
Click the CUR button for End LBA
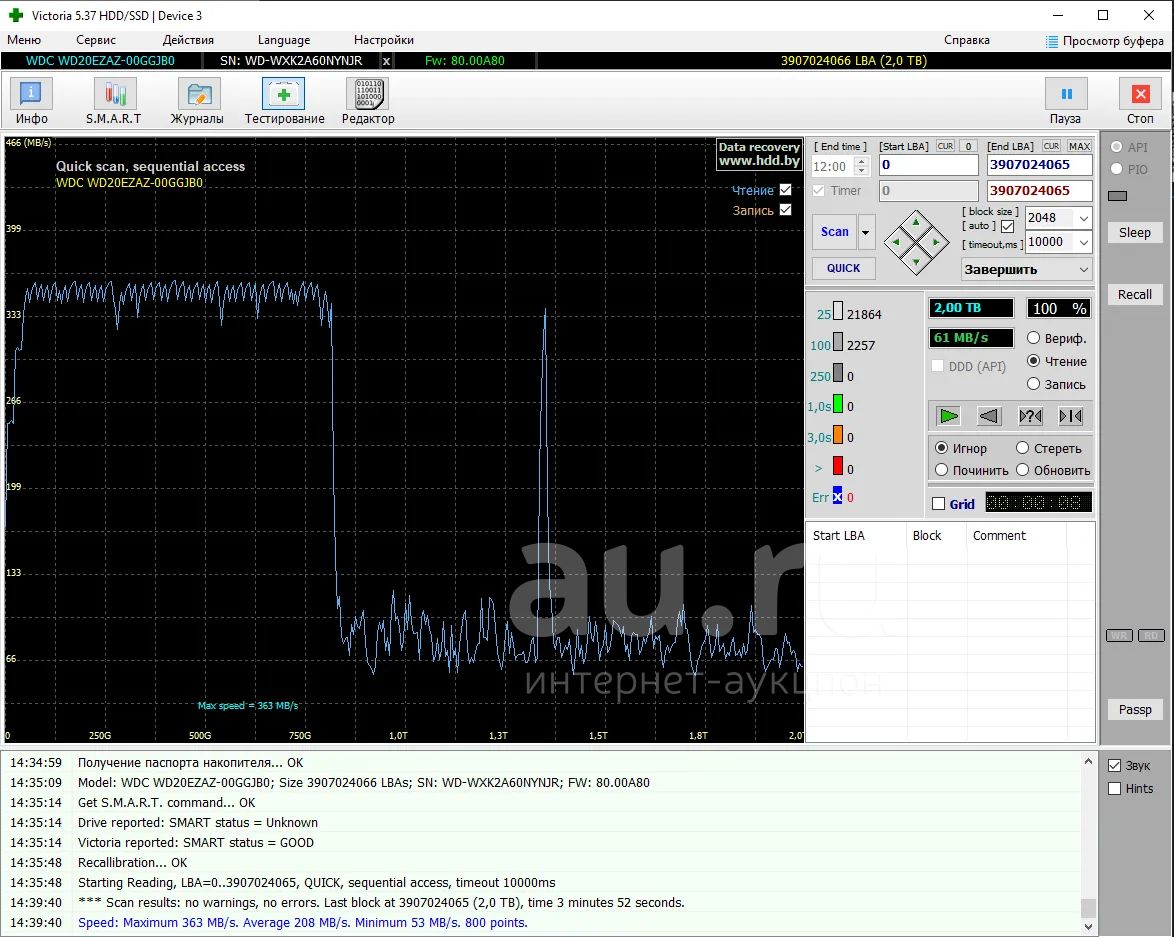1051,146
